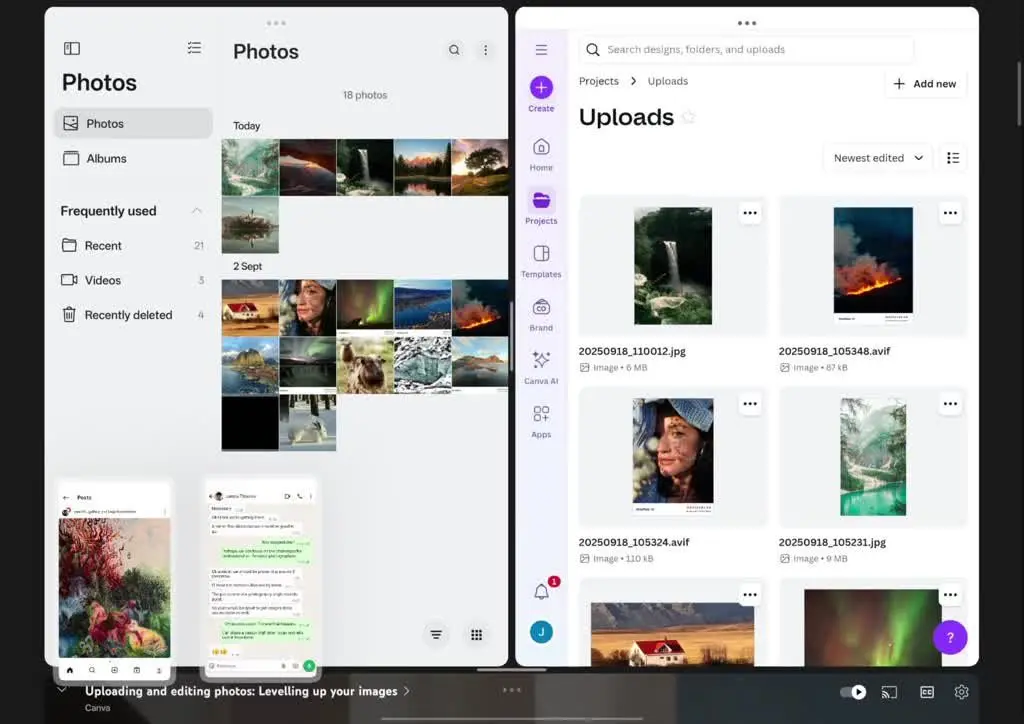
Task: Click the search icon in Photos
Action: pos(454,50)
